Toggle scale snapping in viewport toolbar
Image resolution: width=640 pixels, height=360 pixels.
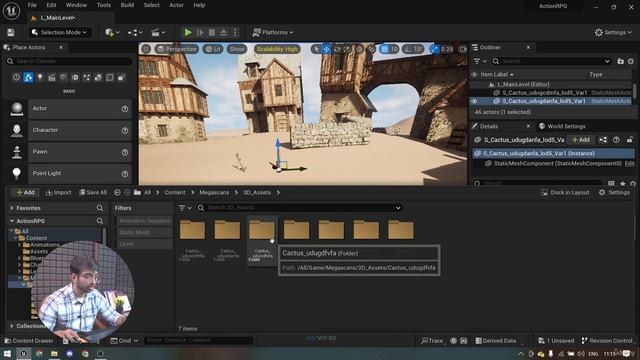(435, 49)
